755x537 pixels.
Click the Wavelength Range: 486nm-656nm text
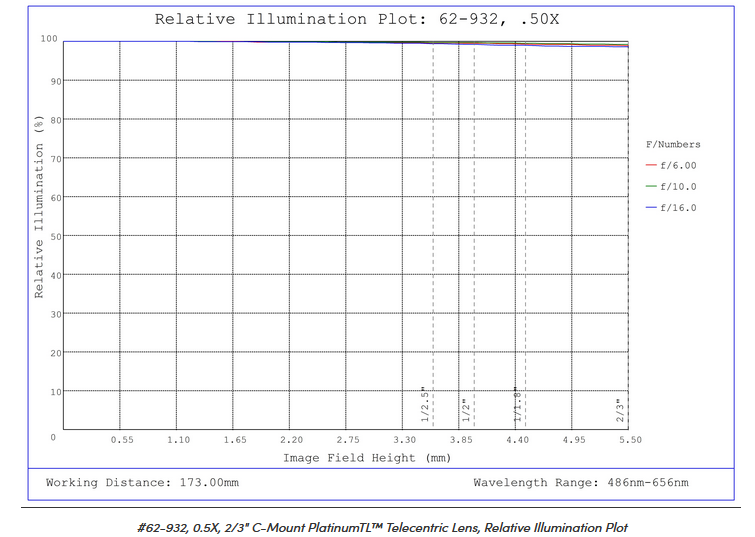581,483
